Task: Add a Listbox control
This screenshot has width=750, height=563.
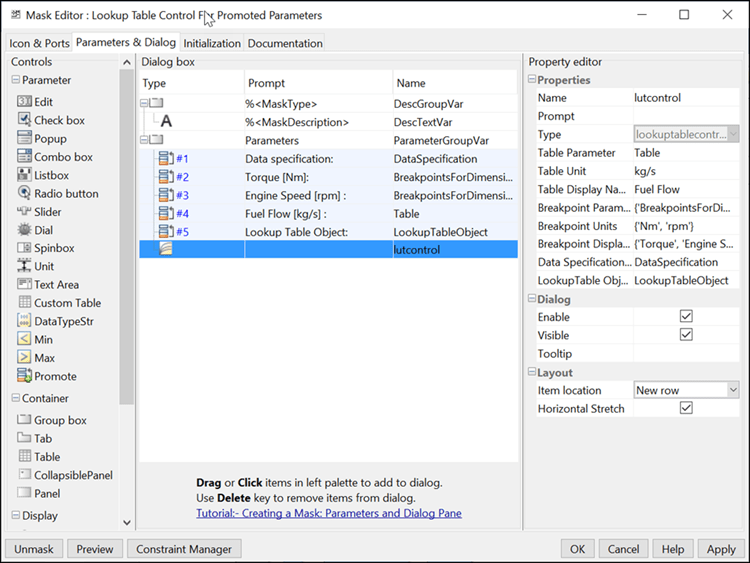Action: click(43, 175)
